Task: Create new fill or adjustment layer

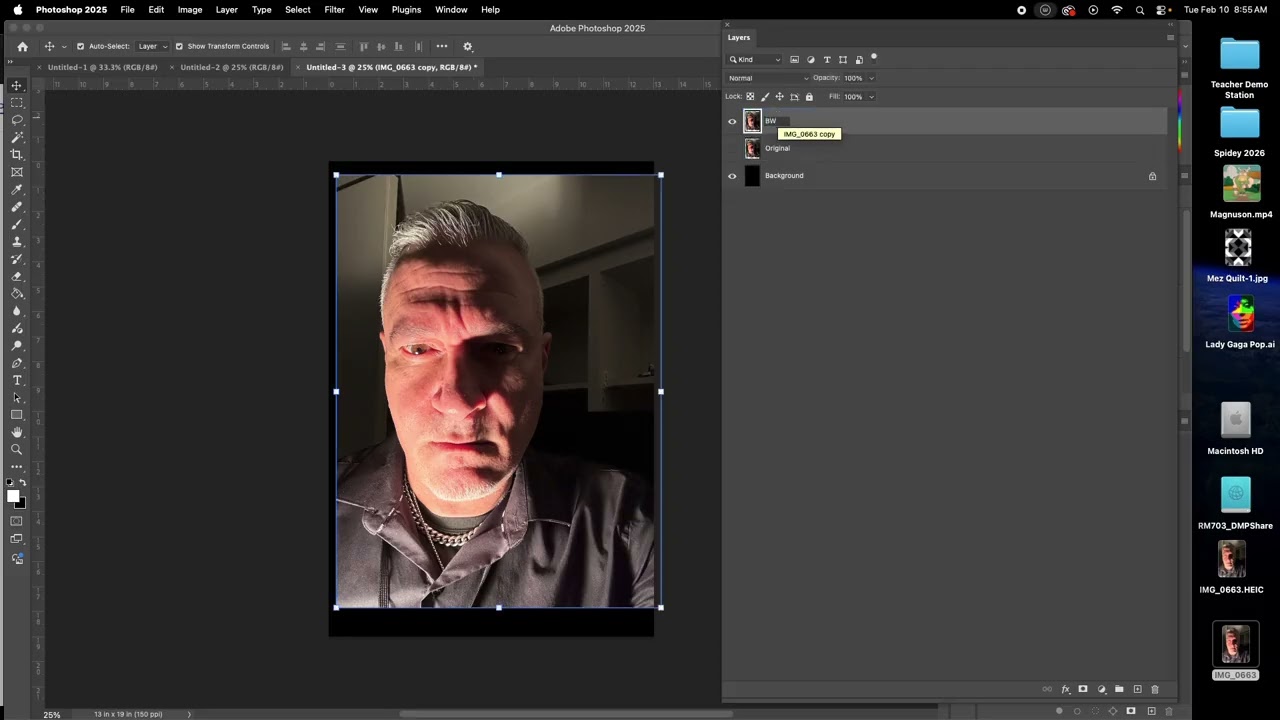Action: coord(1101,689)
